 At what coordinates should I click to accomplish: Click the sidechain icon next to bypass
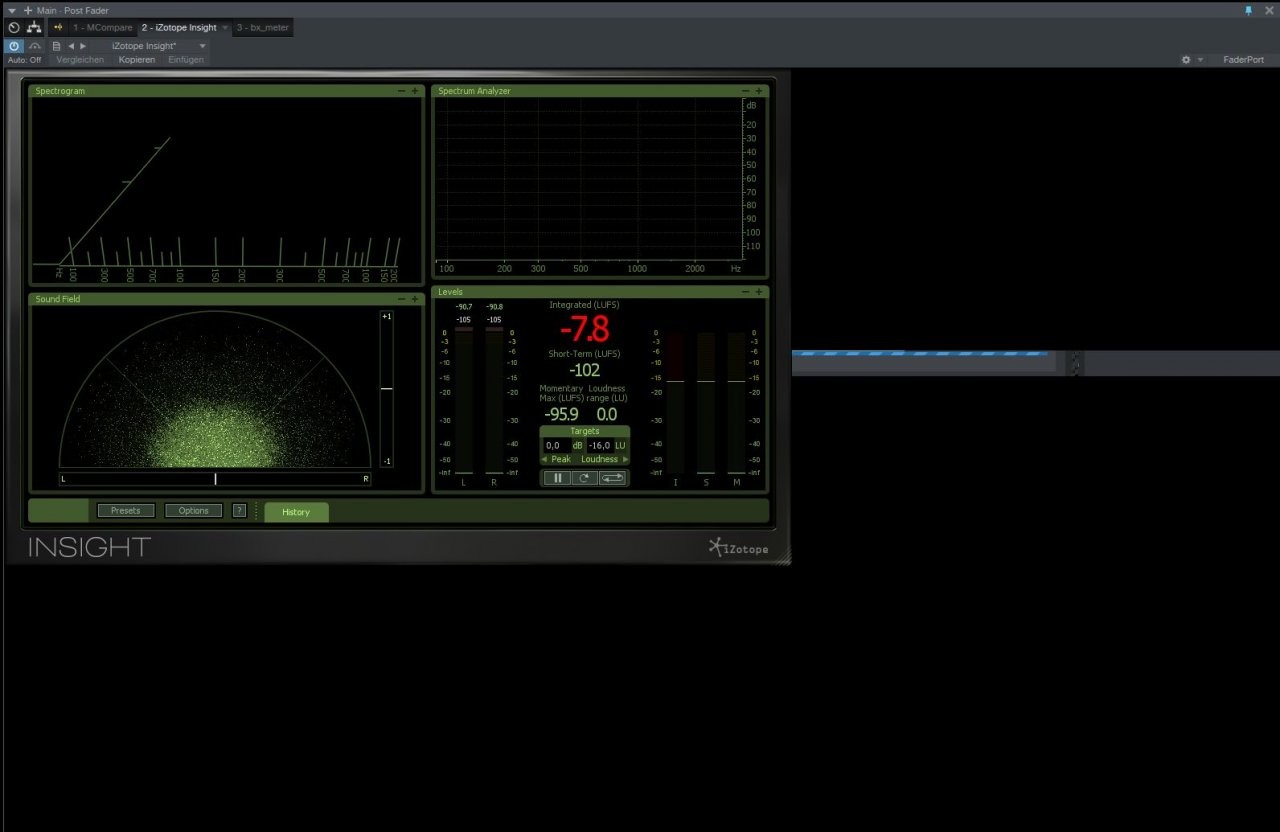(35, 46)
